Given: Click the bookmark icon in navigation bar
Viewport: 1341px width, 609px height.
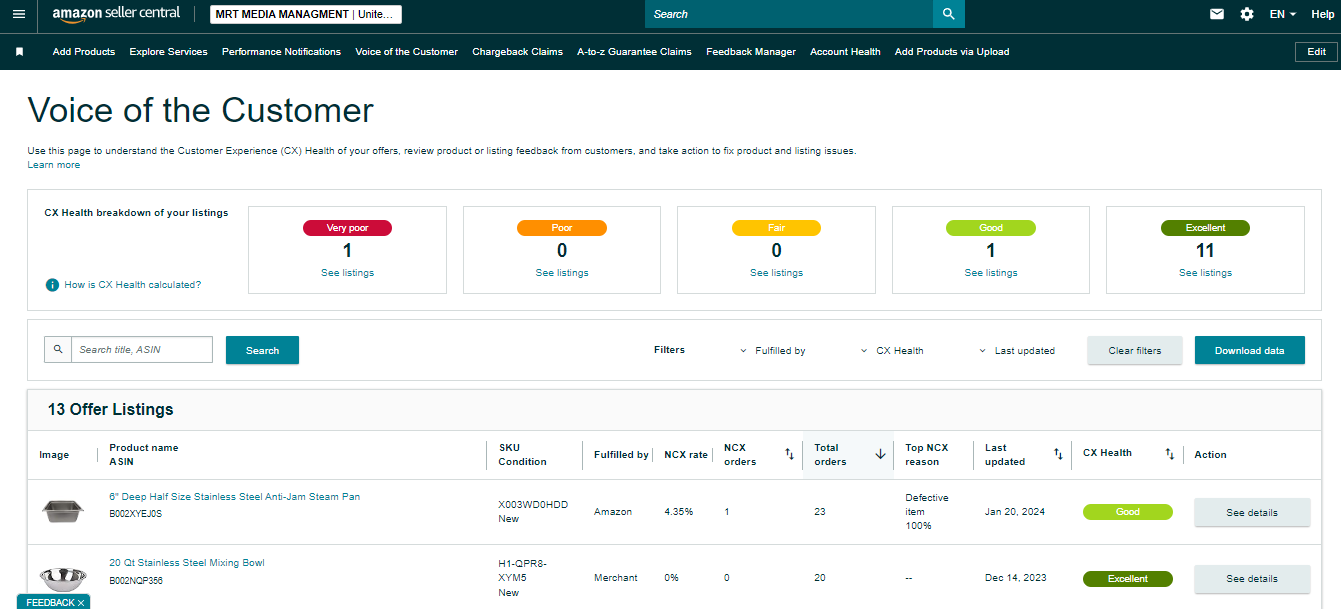Looking at the screenshot, I should click(x=19, y=52).
